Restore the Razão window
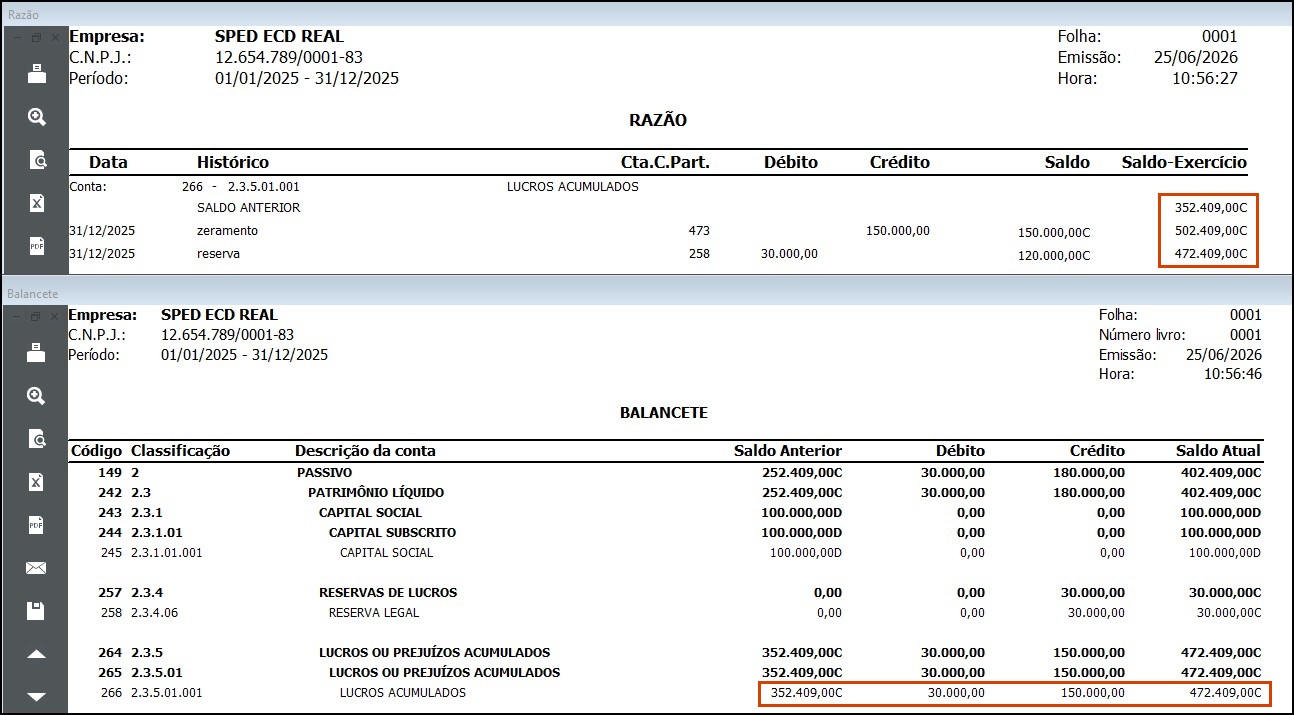Image resolution: width=1294 pixels, height=715 pixels. 36,37
